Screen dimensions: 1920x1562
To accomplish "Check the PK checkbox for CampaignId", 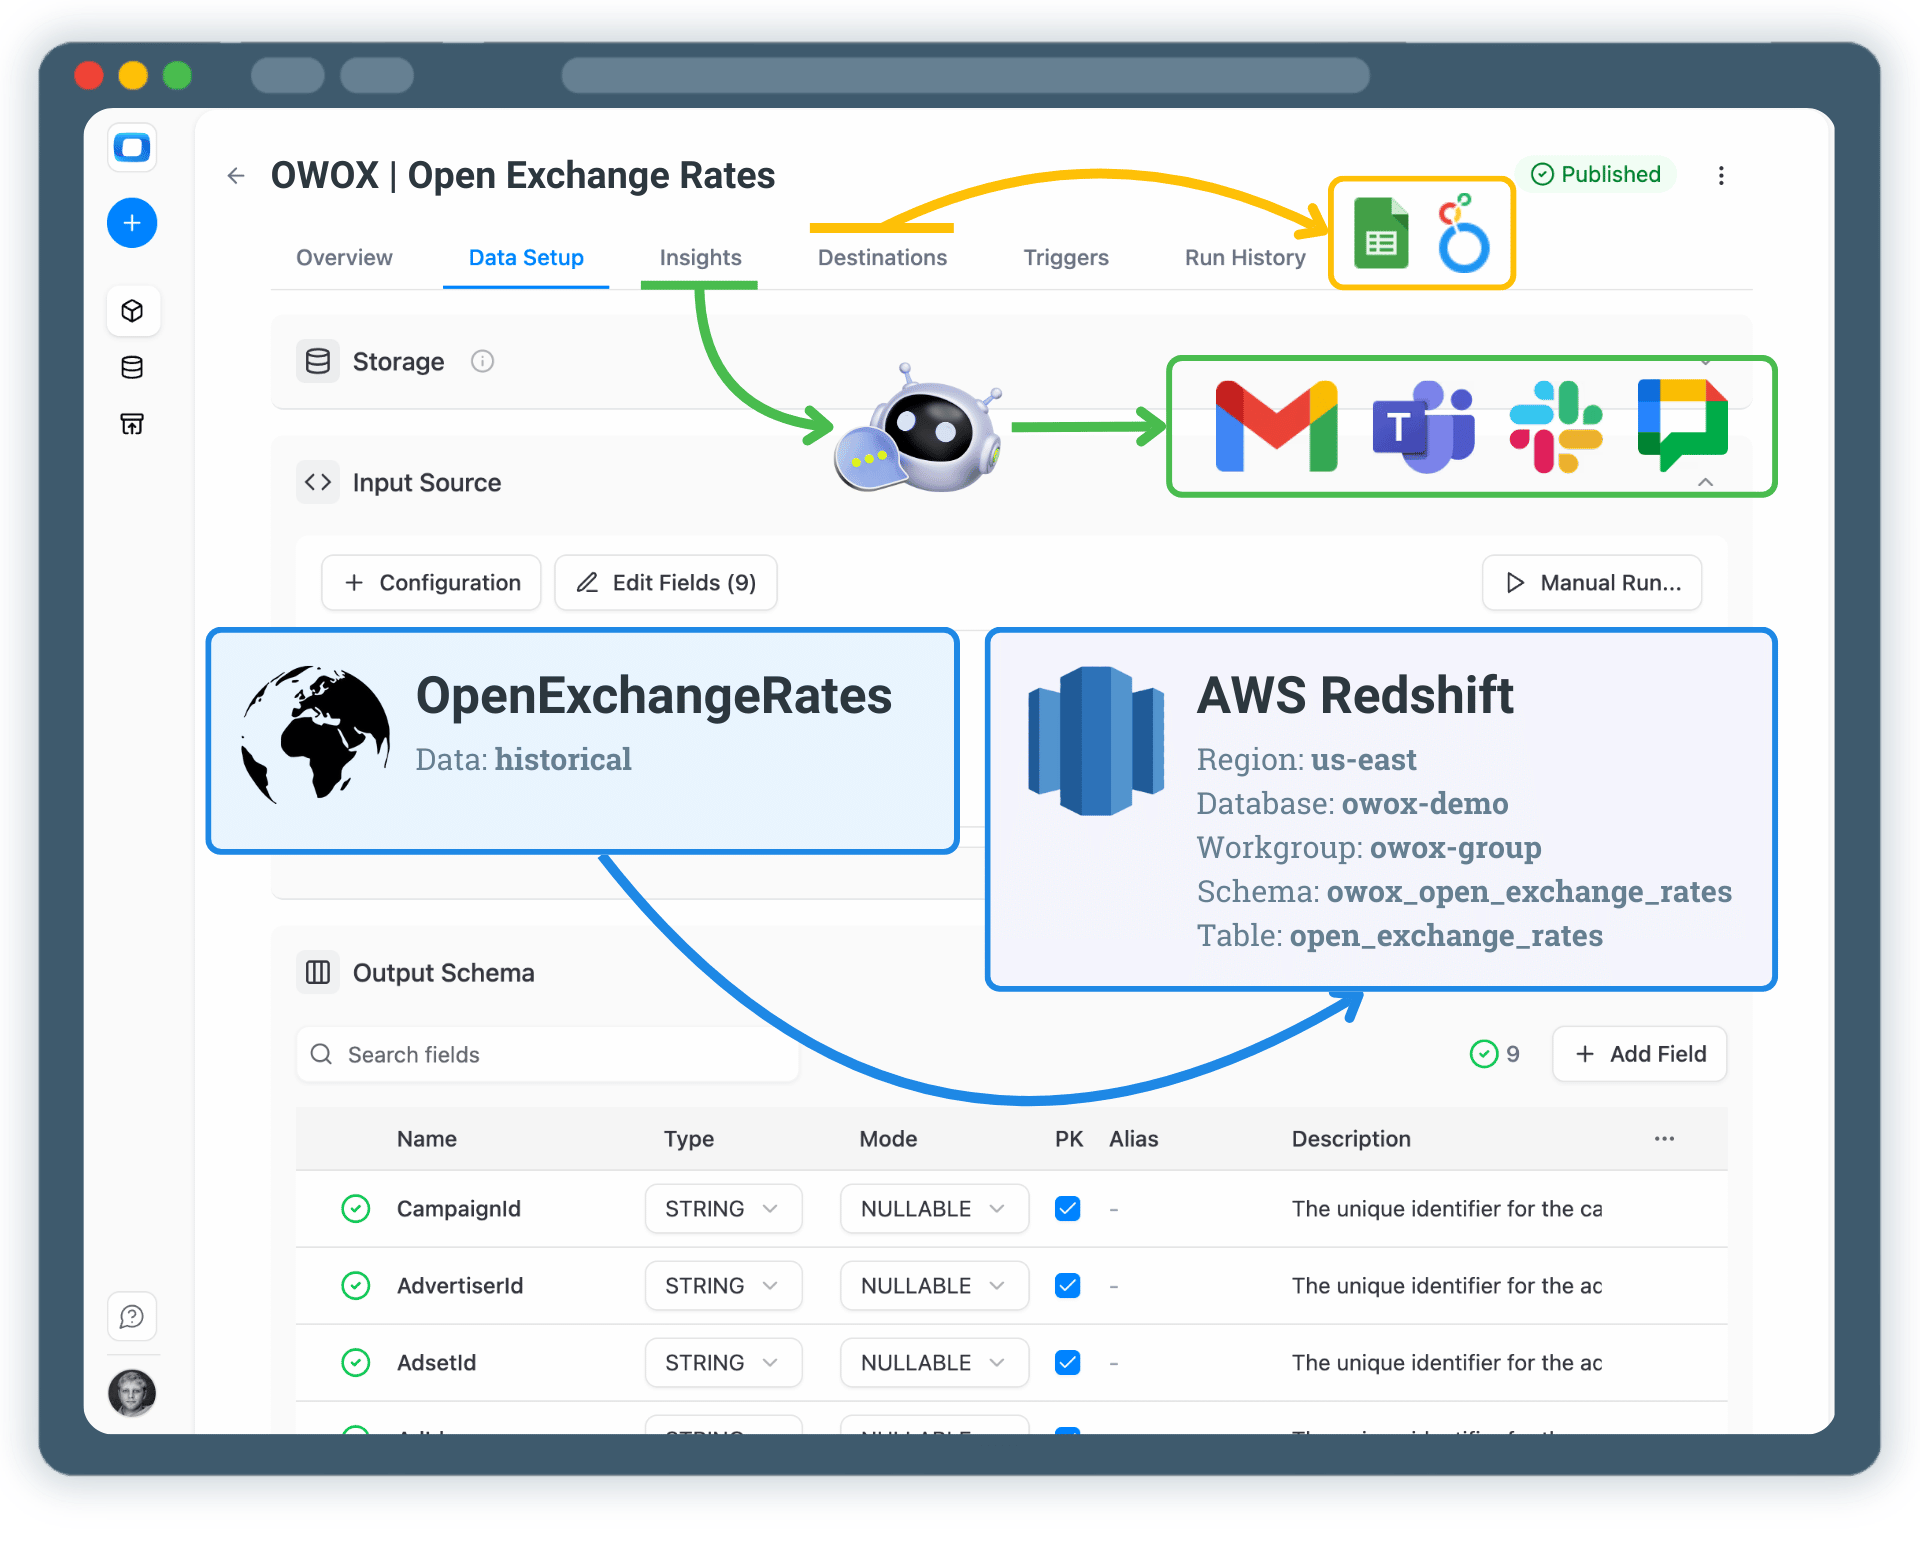I will click(1067, 1208).
